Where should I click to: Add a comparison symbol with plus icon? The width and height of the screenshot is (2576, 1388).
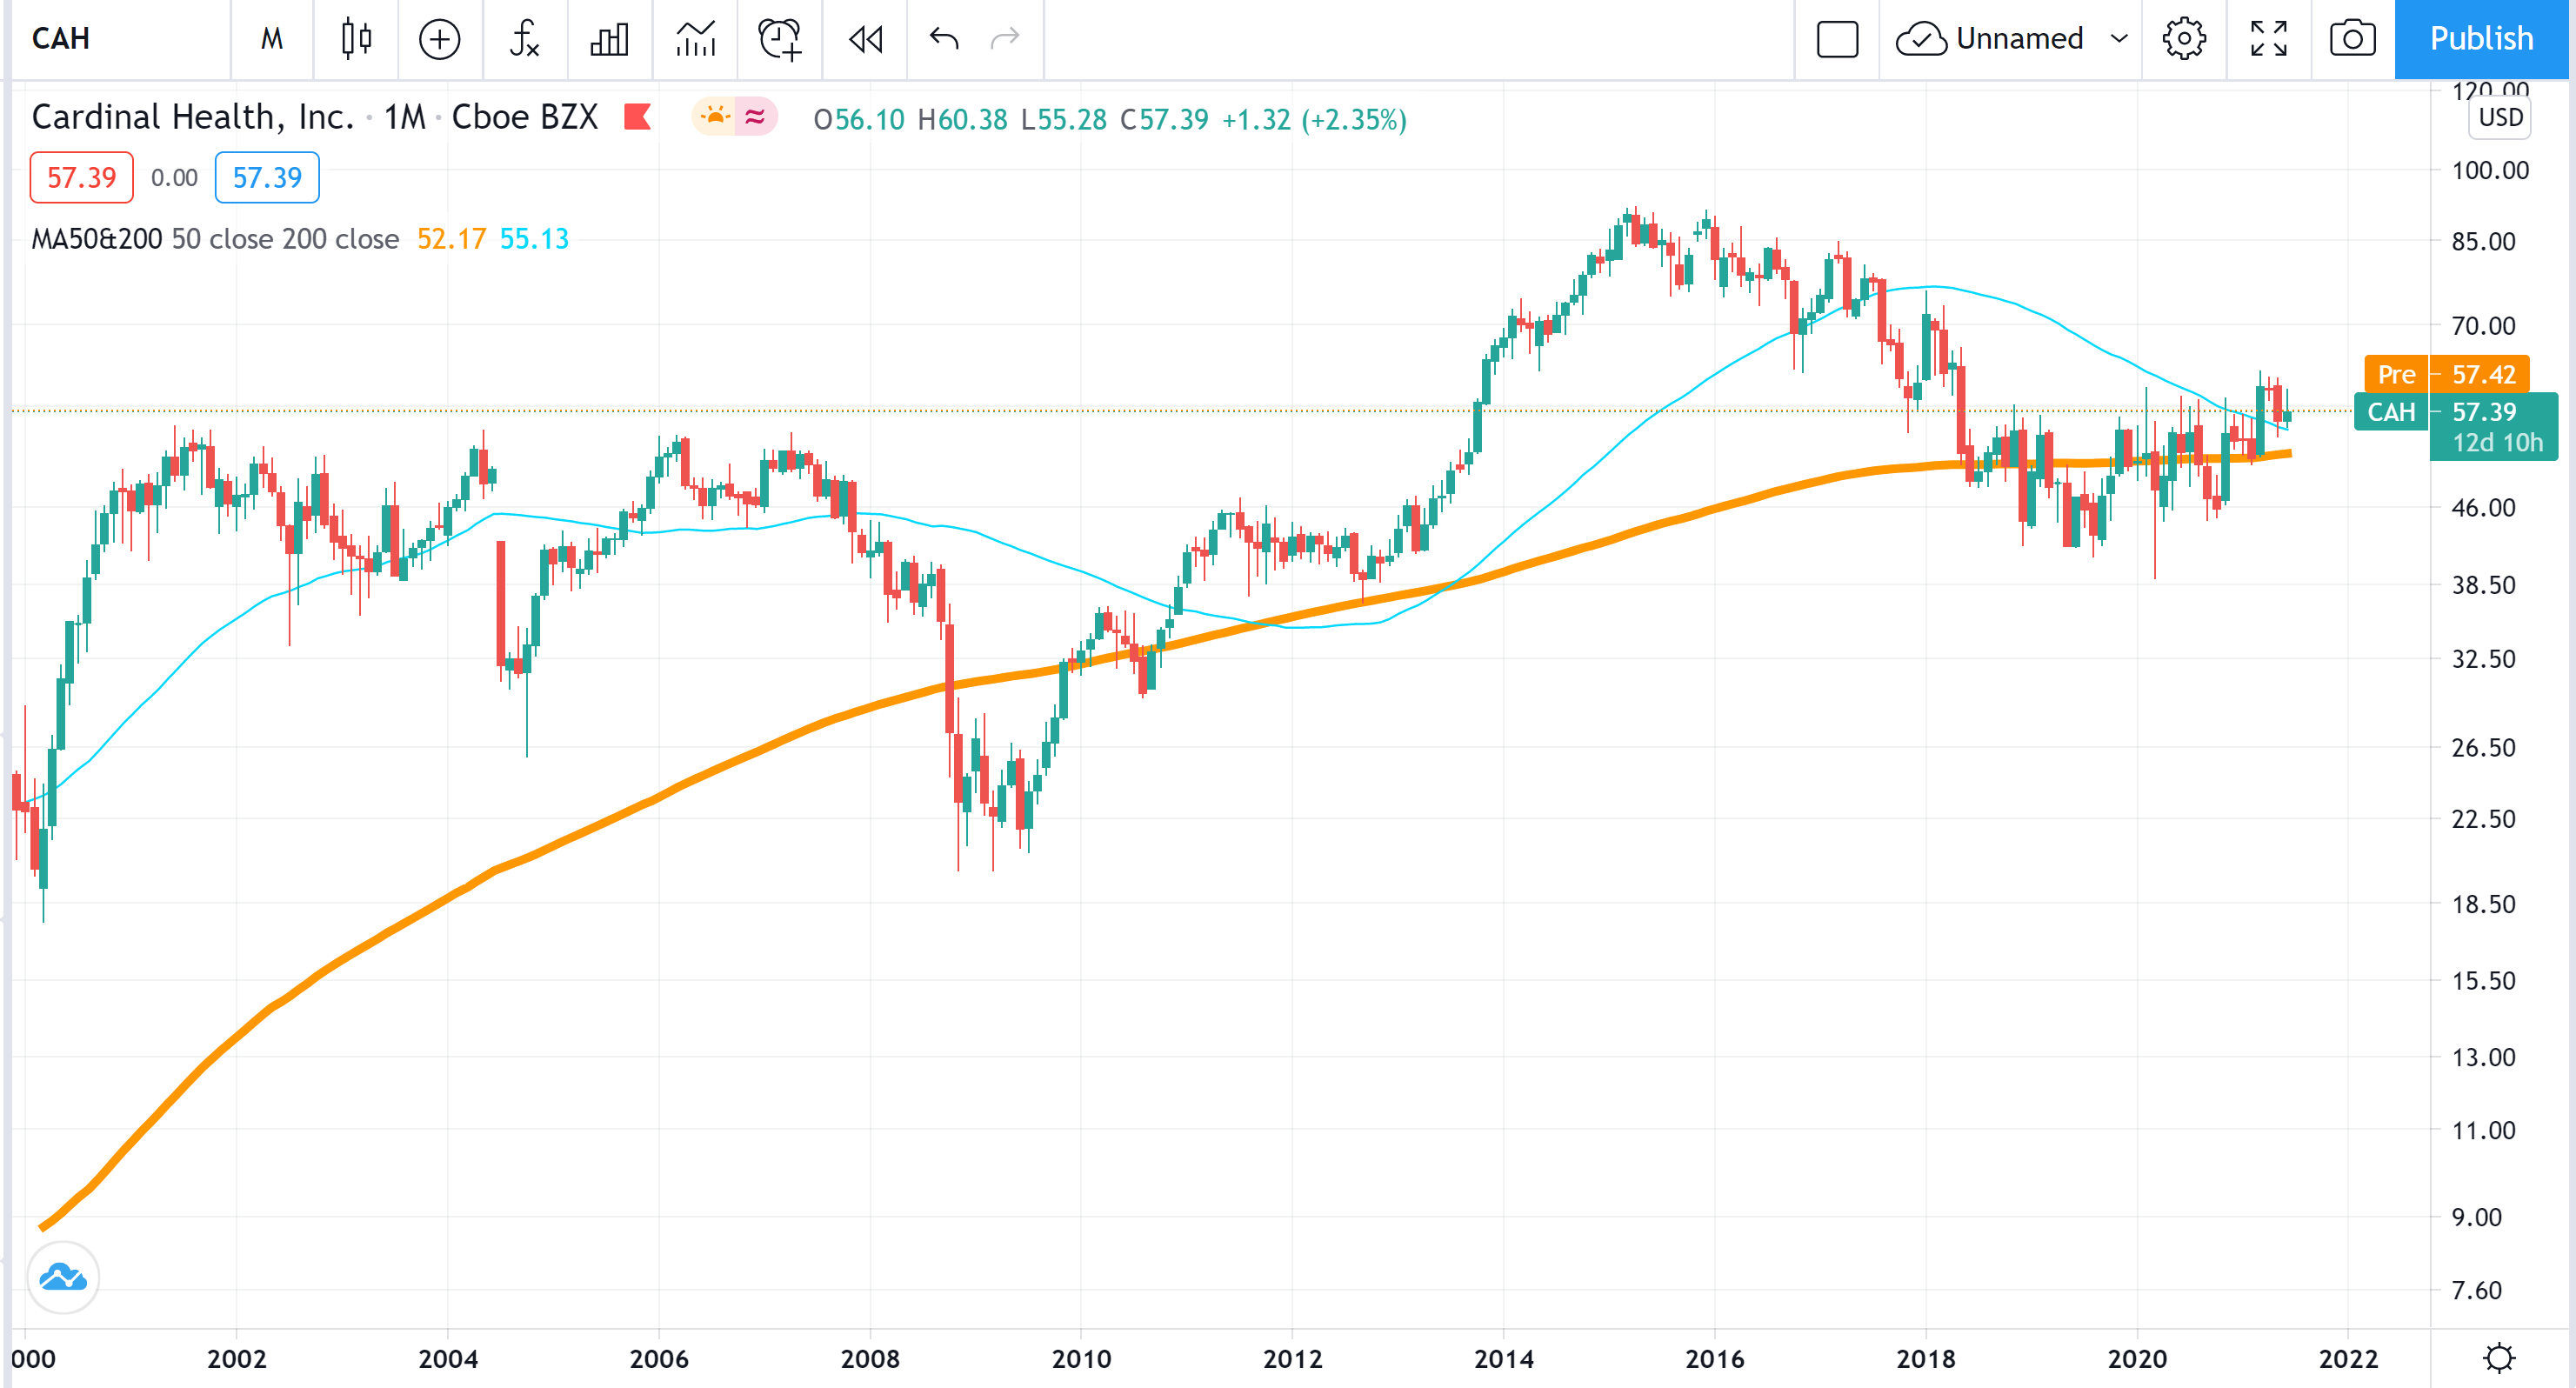coord(438,40)
